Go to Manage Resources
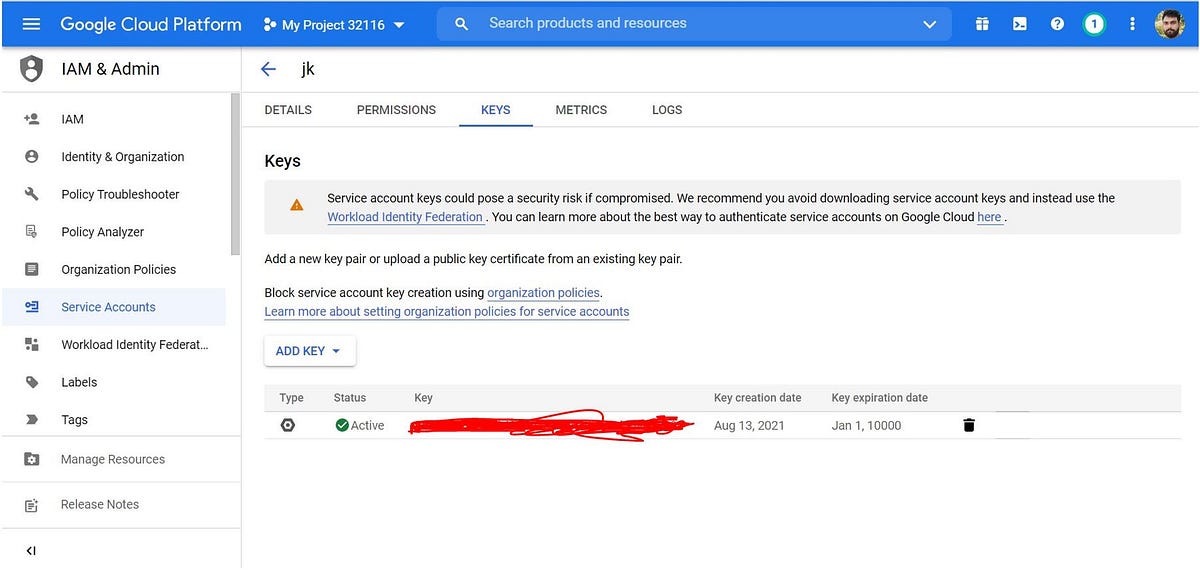This screenshot has height=577, width=1200. [113, 459]
